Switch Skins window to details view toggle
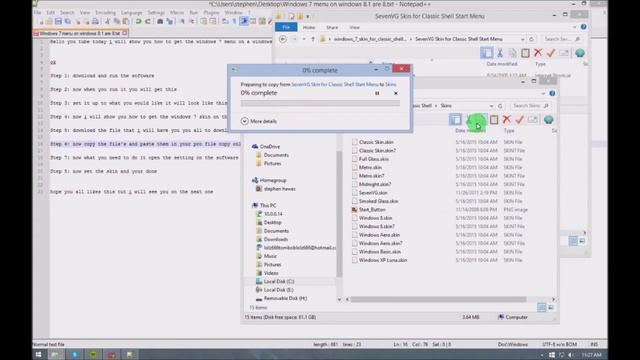Image resolution: width=640 pixels, height=360 pixels. tap(542, 307)
